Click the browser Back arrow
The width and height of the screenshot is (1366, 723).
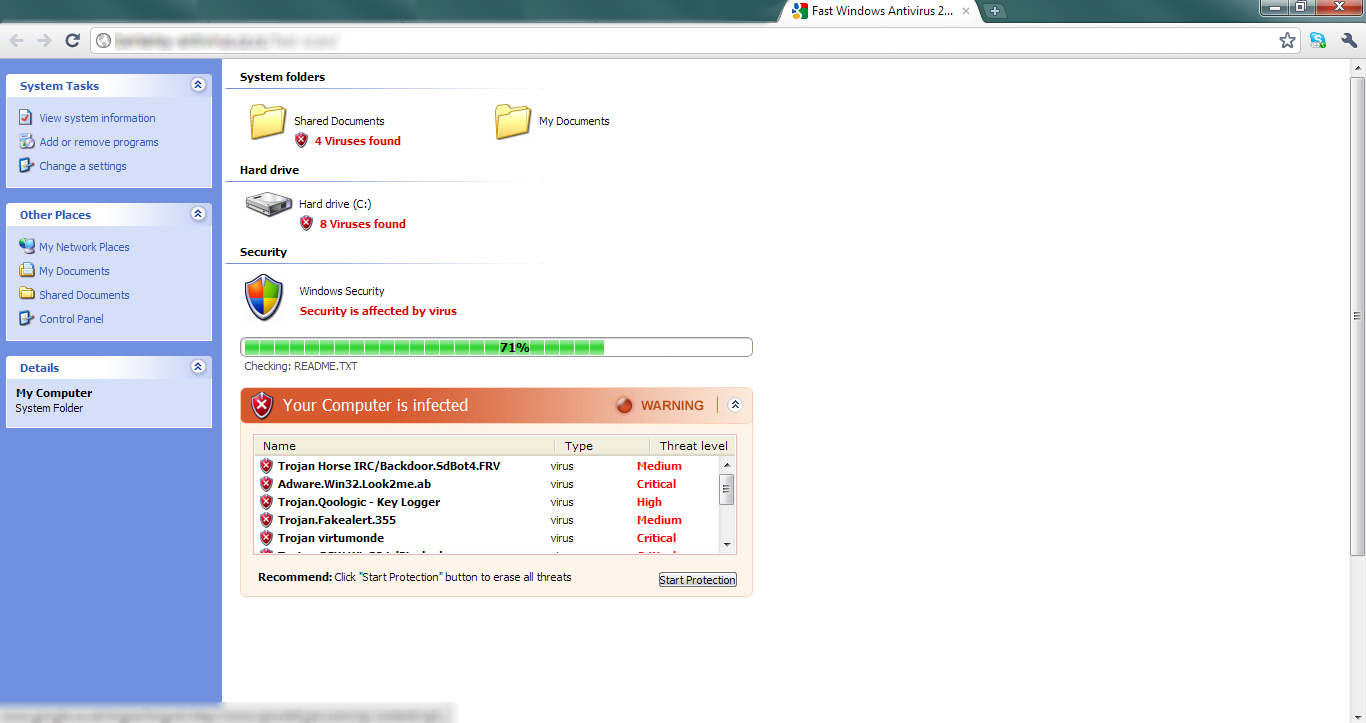pyautogui.click(x=16, y=40)
